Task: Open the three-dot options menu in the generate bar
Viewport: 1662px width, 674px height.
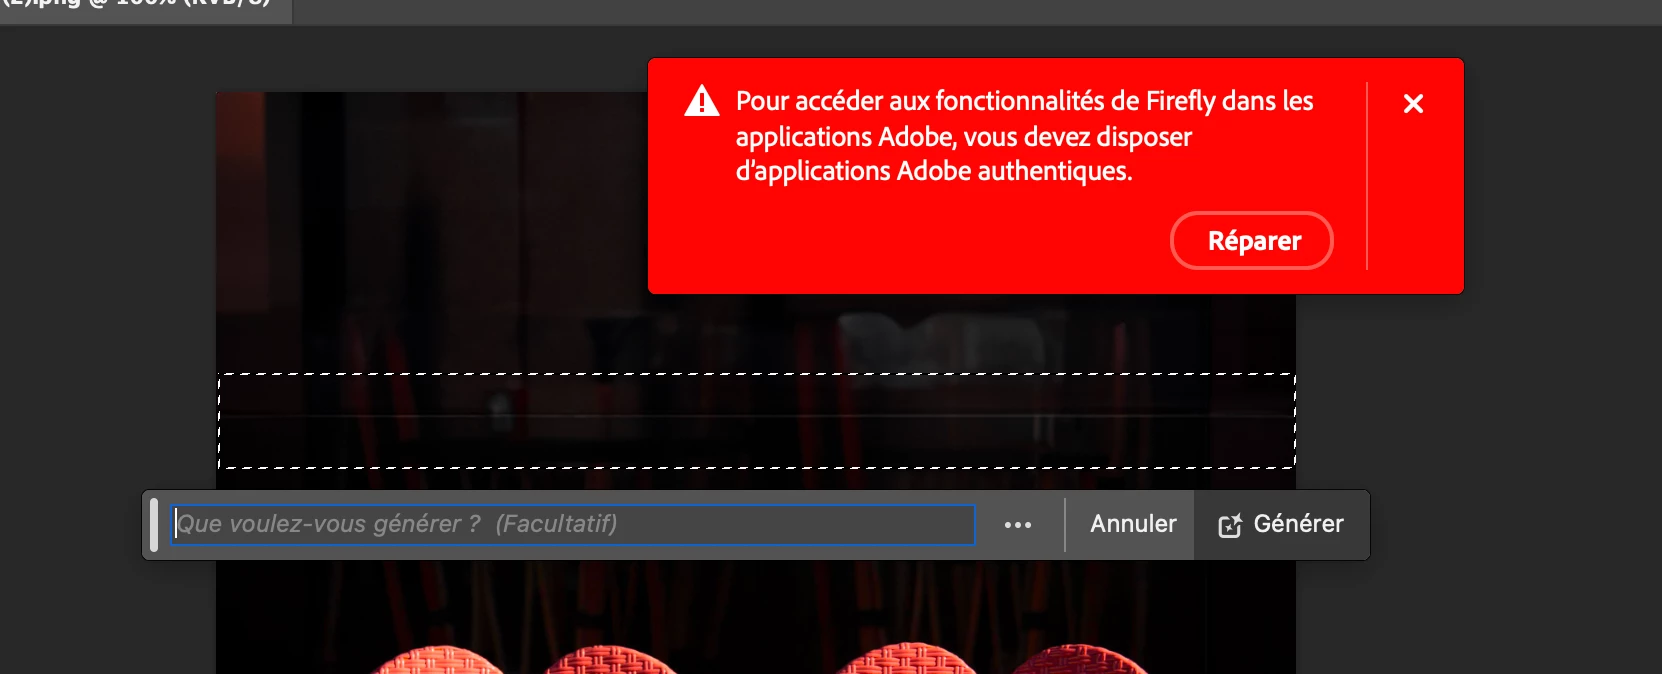Action: click(x=1018, y=525)
